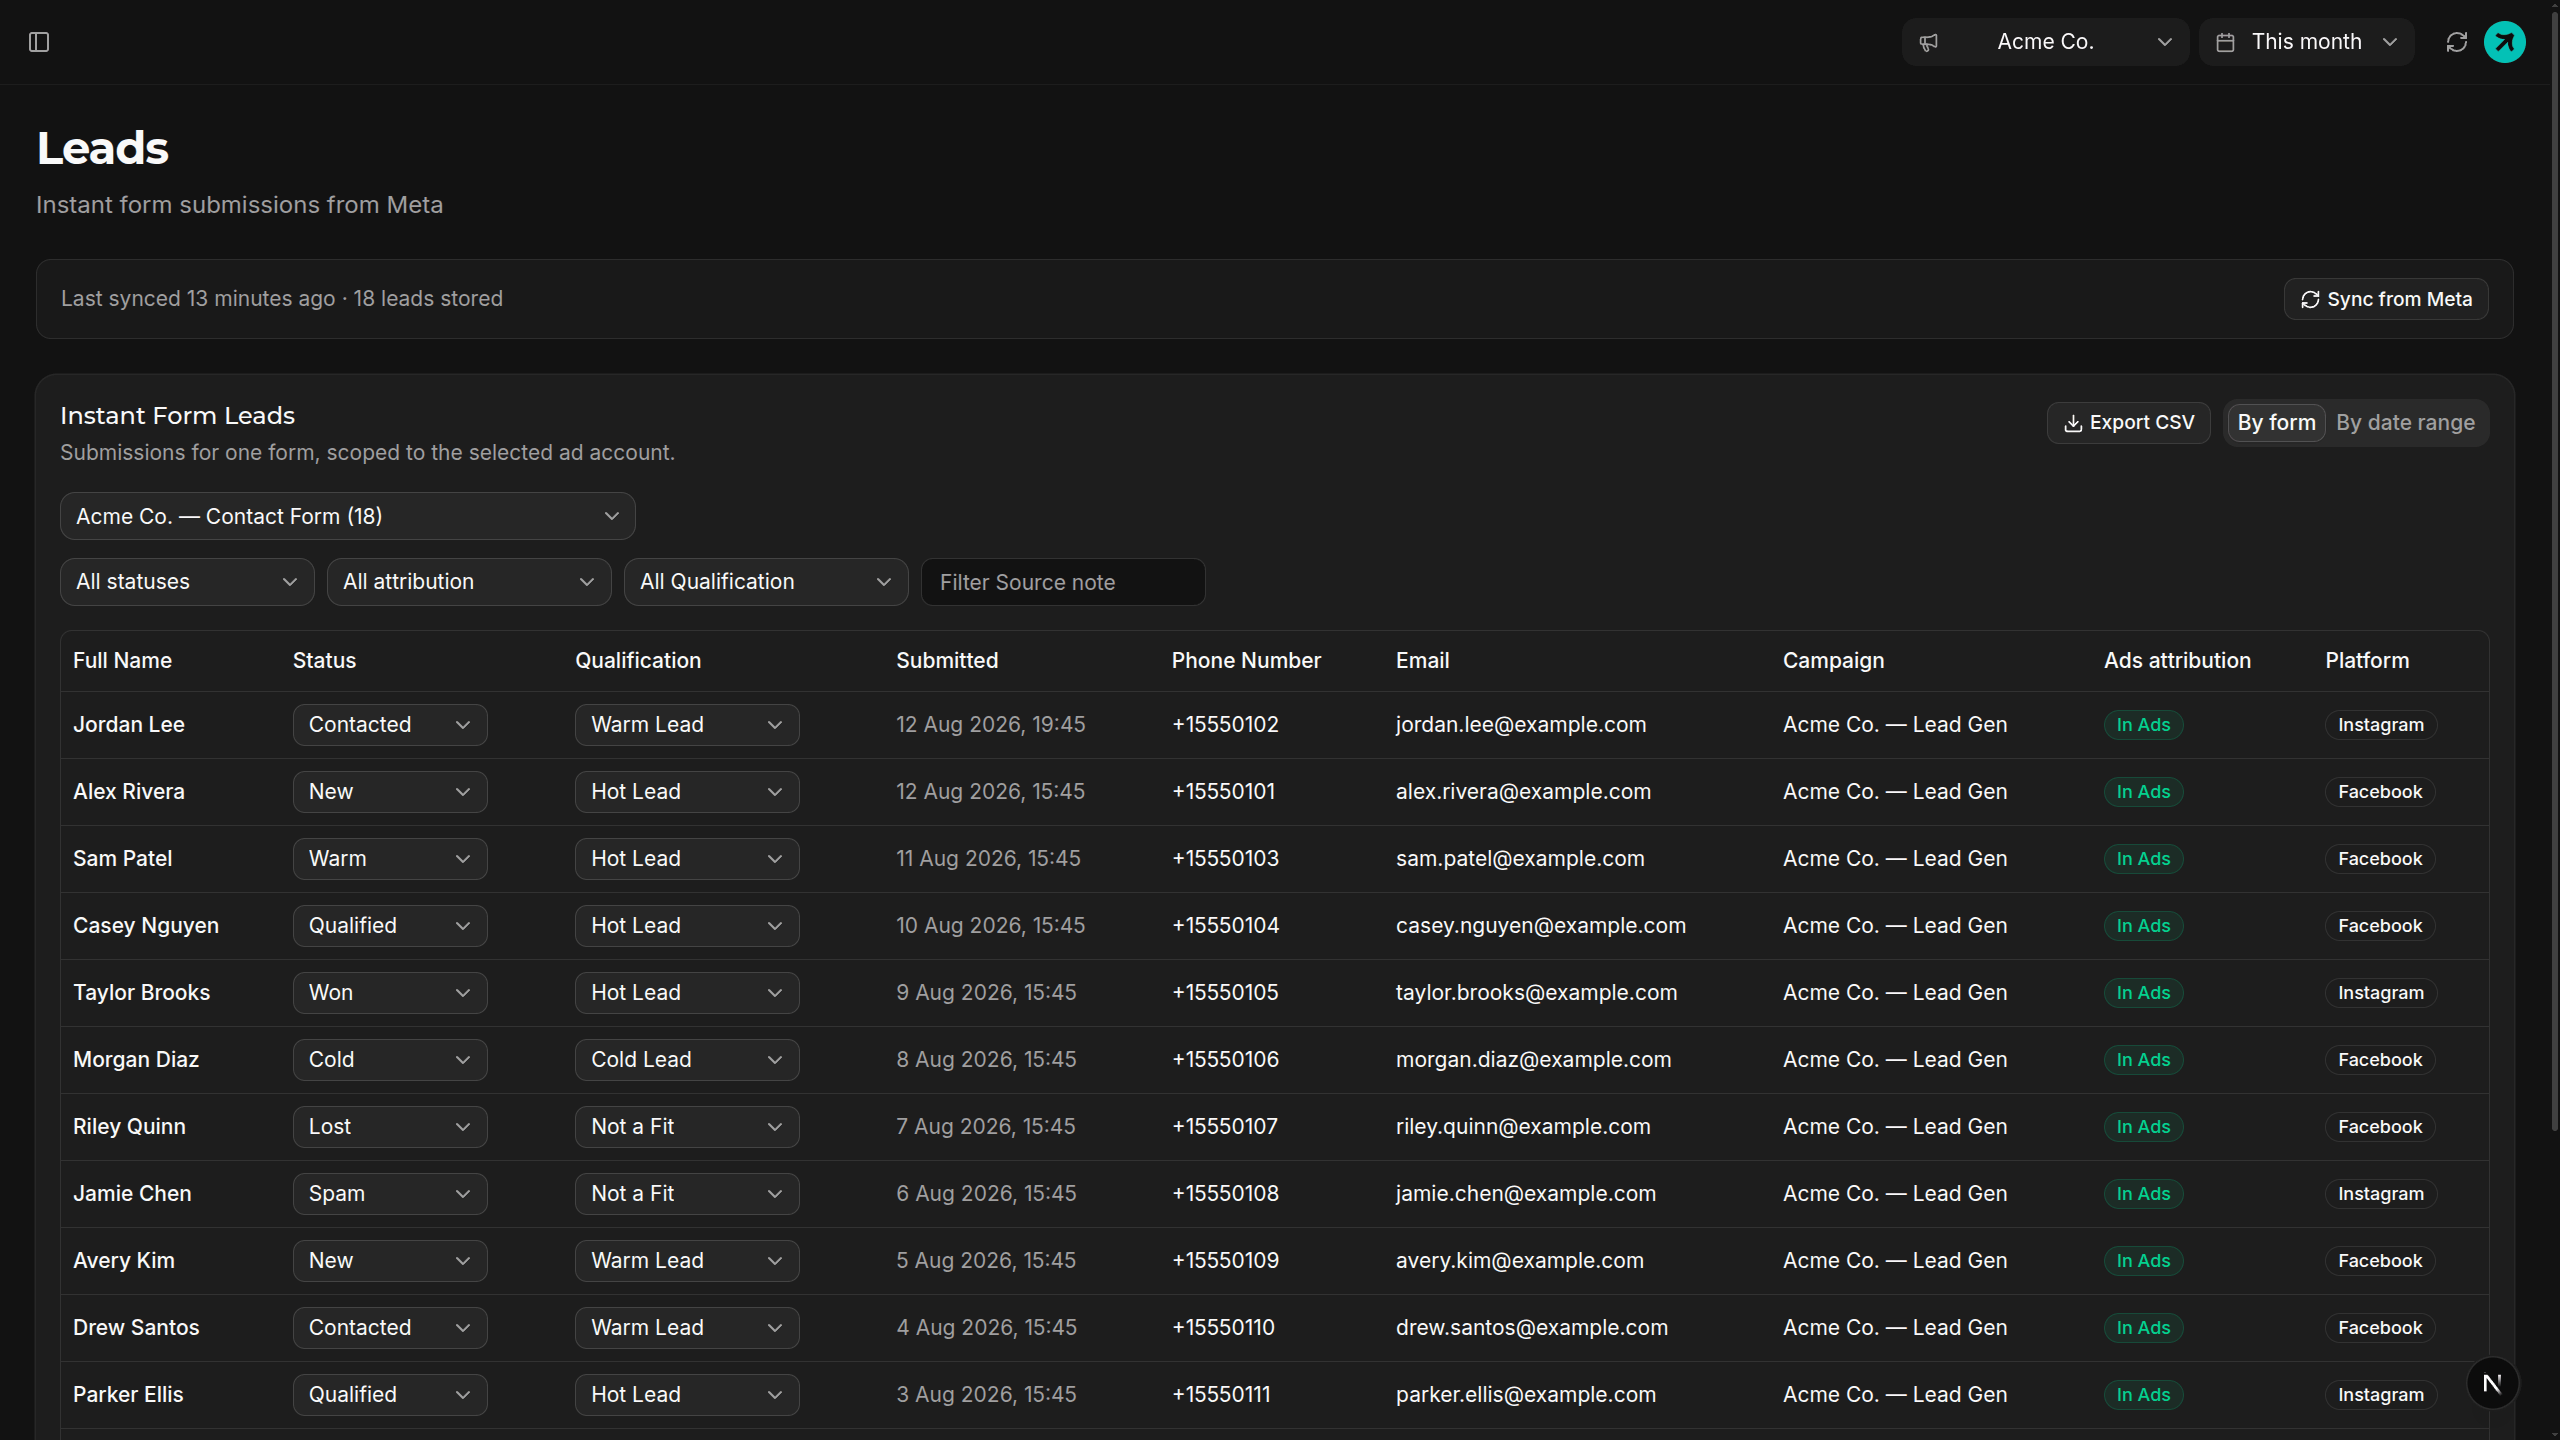Click date 7 Aug 2026, 15:45

986,1127
